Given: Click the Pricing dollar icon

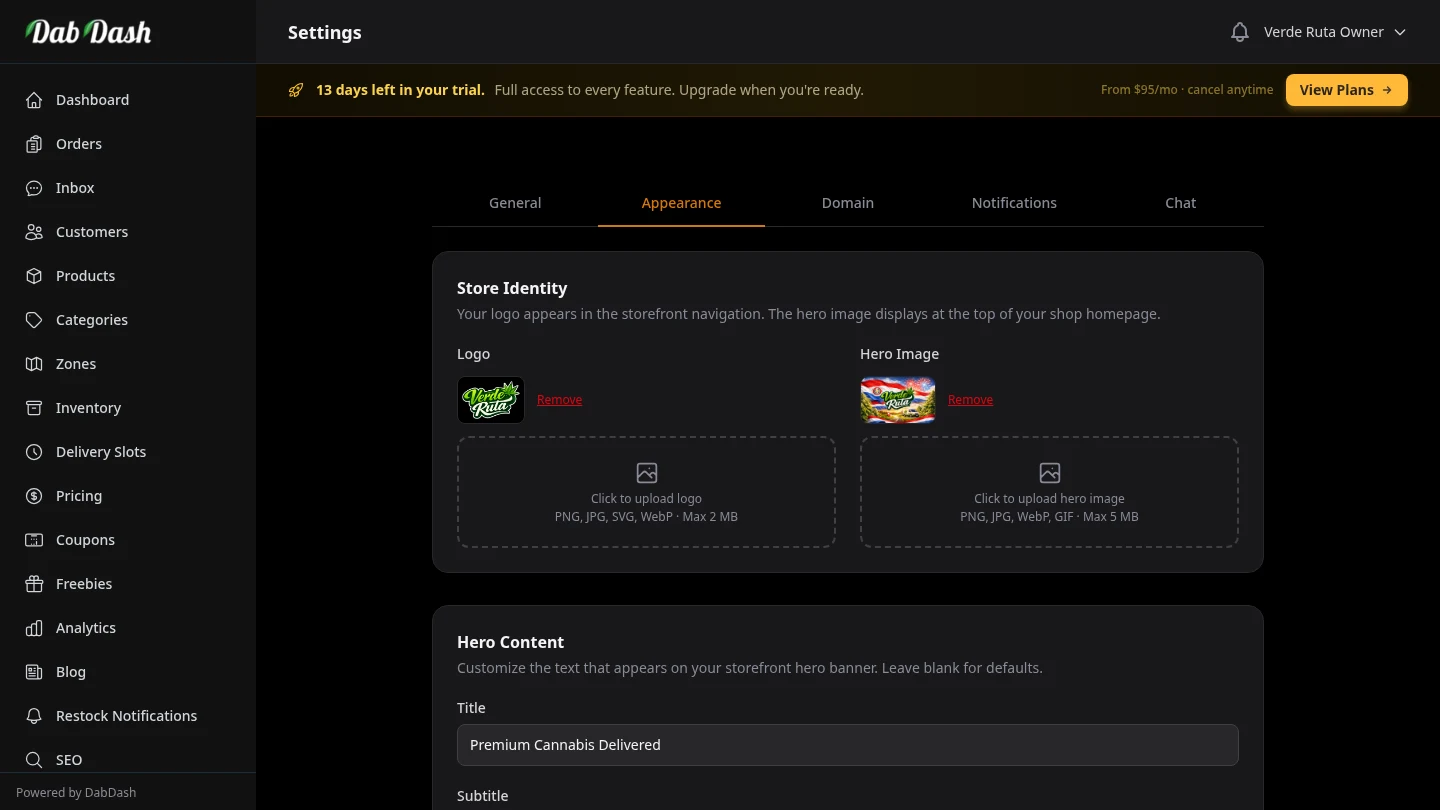Looking at the screenshot, I should [x=33, y=496].
